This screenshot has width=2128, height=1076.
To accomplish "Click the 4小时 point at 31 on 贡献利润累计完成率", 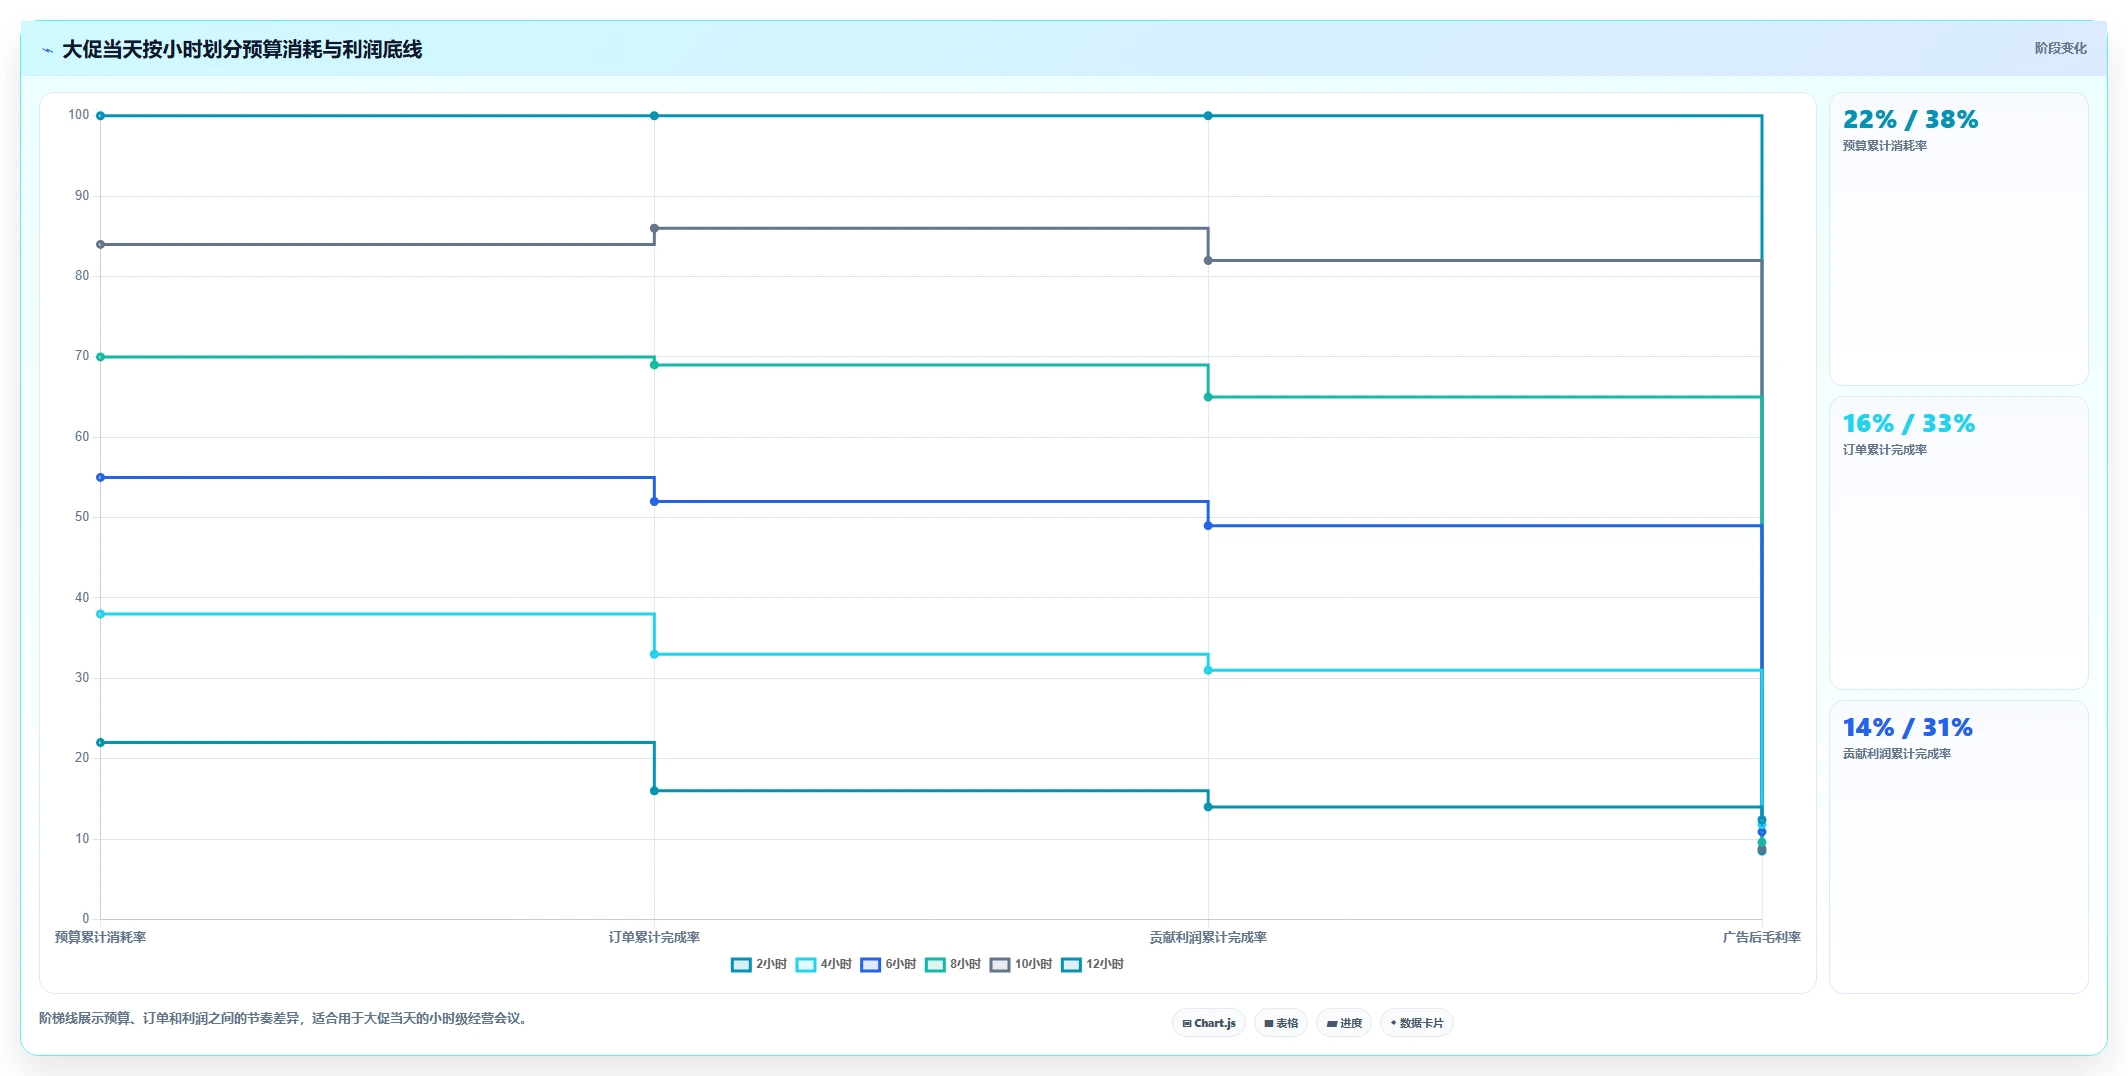I will [x=1208, y=670].
